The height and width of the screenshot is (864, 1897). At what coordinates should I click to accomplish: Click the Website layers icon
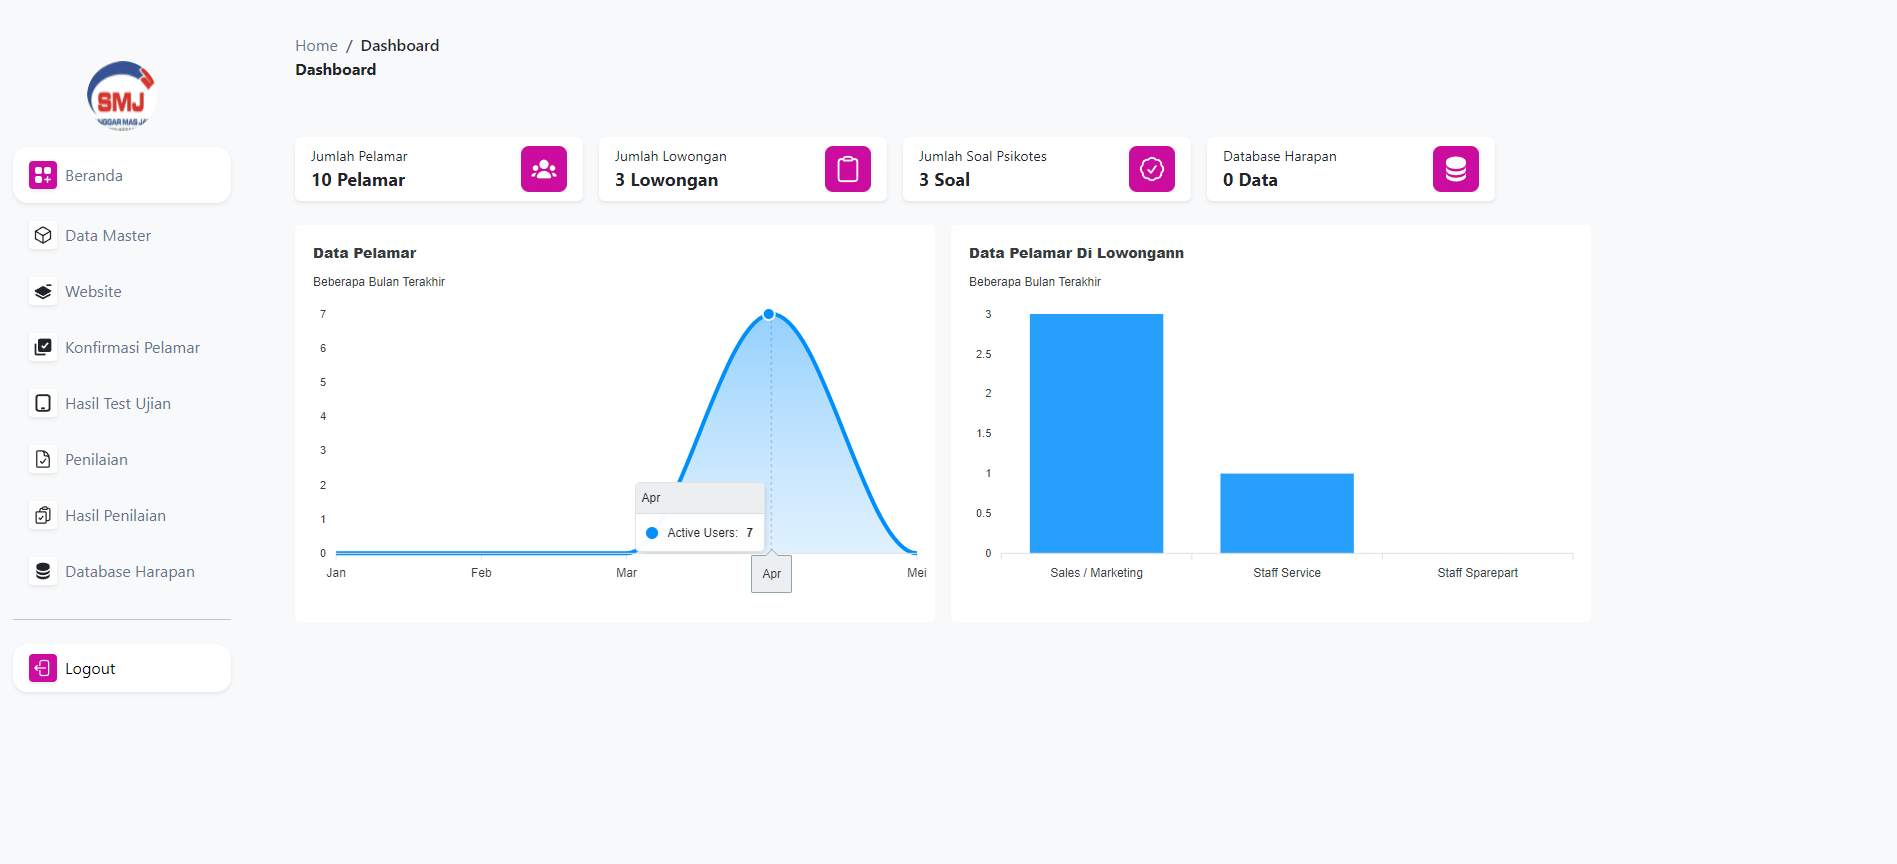[x=43, y=291]
